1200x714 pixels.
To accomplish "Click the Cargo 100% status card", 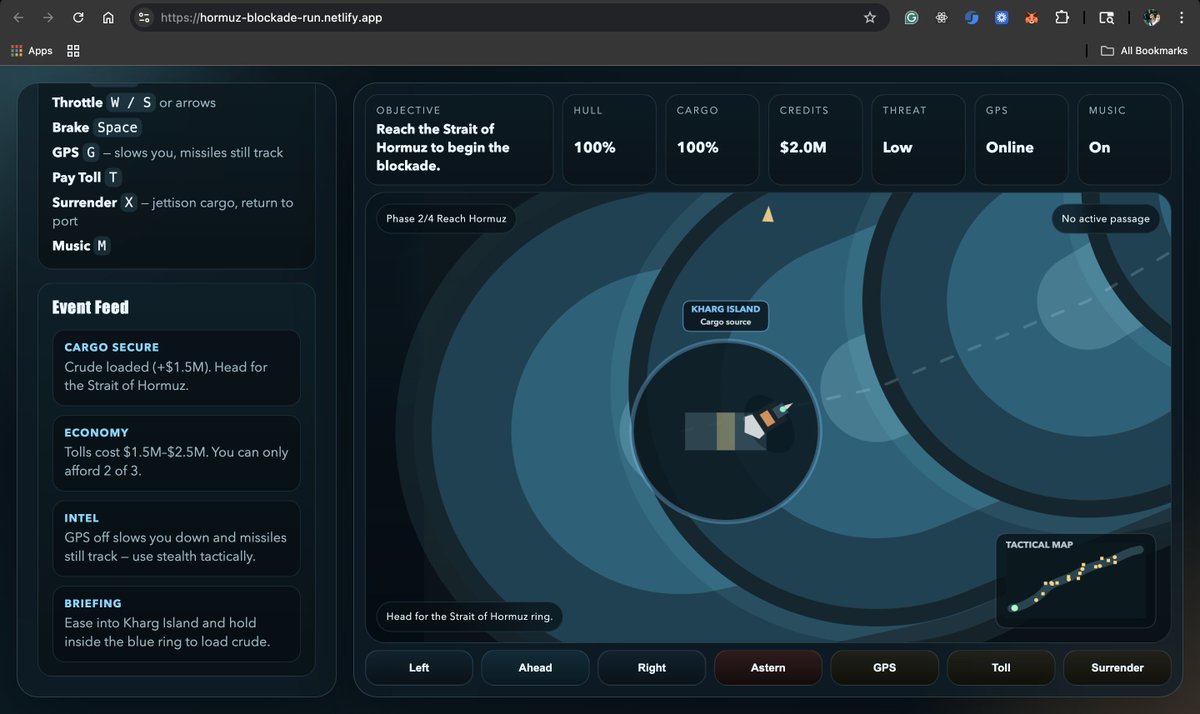I will point(712,139).
